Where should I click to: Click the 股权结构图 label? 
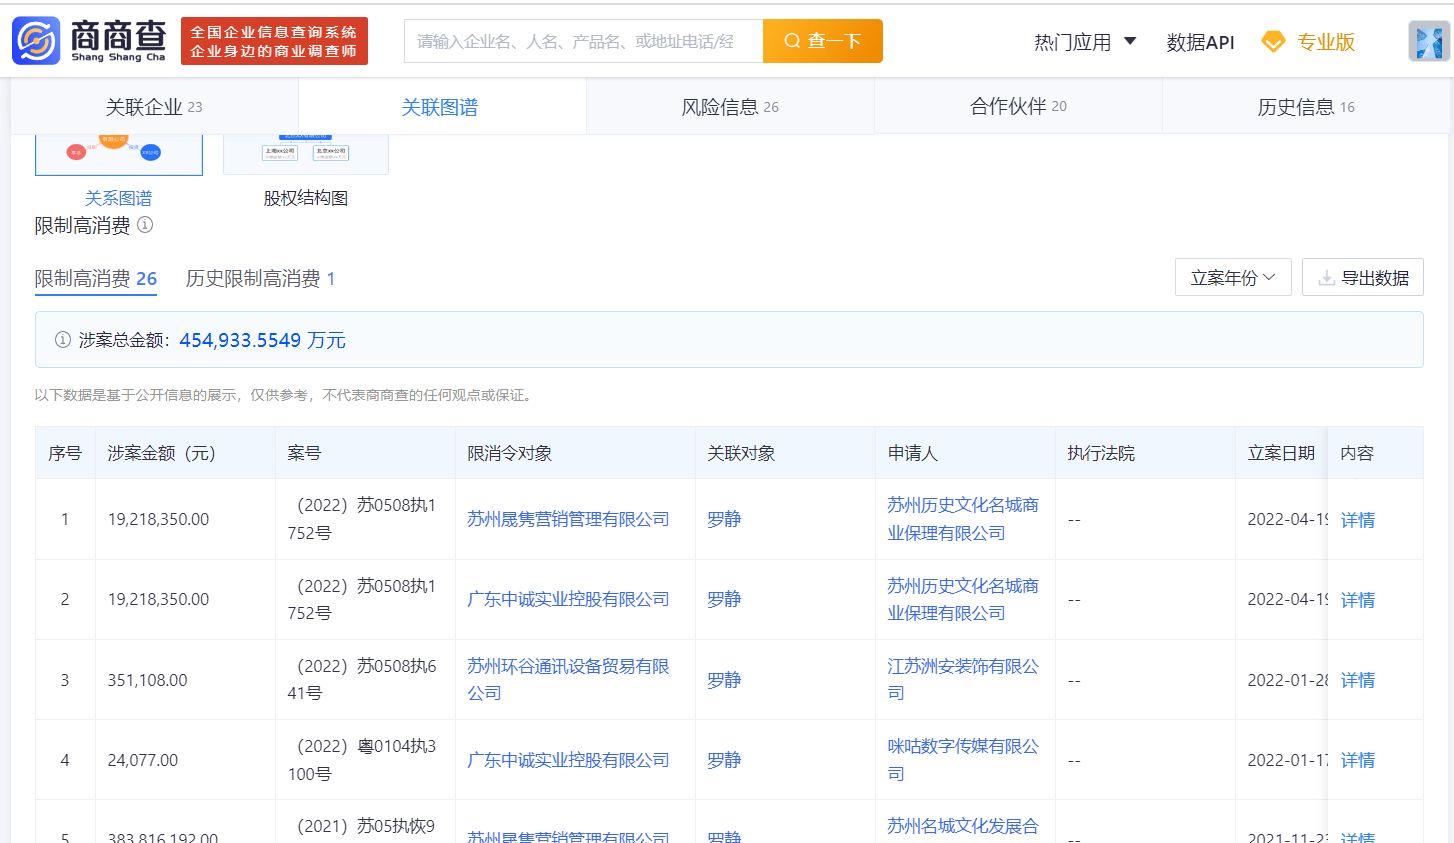pos(306,198)
